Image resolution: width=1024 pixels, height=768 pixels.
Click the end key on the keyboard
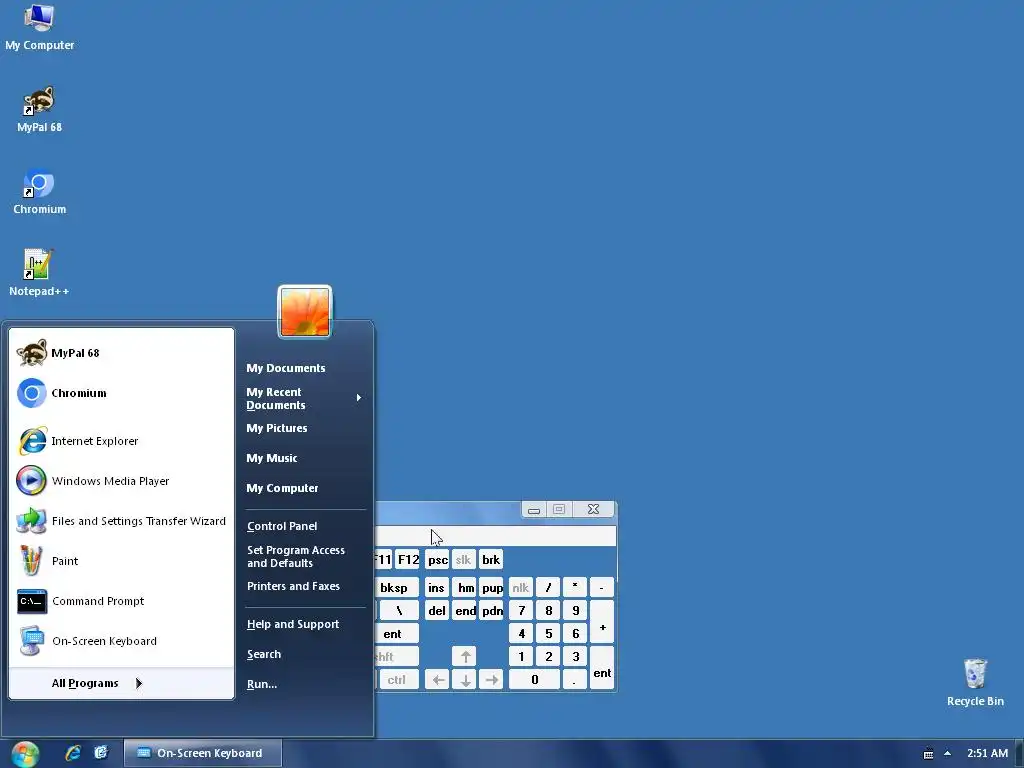click(466, 611)
